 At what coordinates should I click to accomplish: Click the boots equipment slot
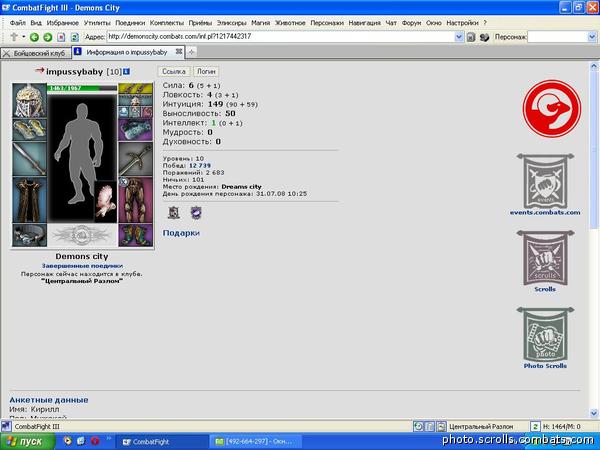[x=135, y=235]
